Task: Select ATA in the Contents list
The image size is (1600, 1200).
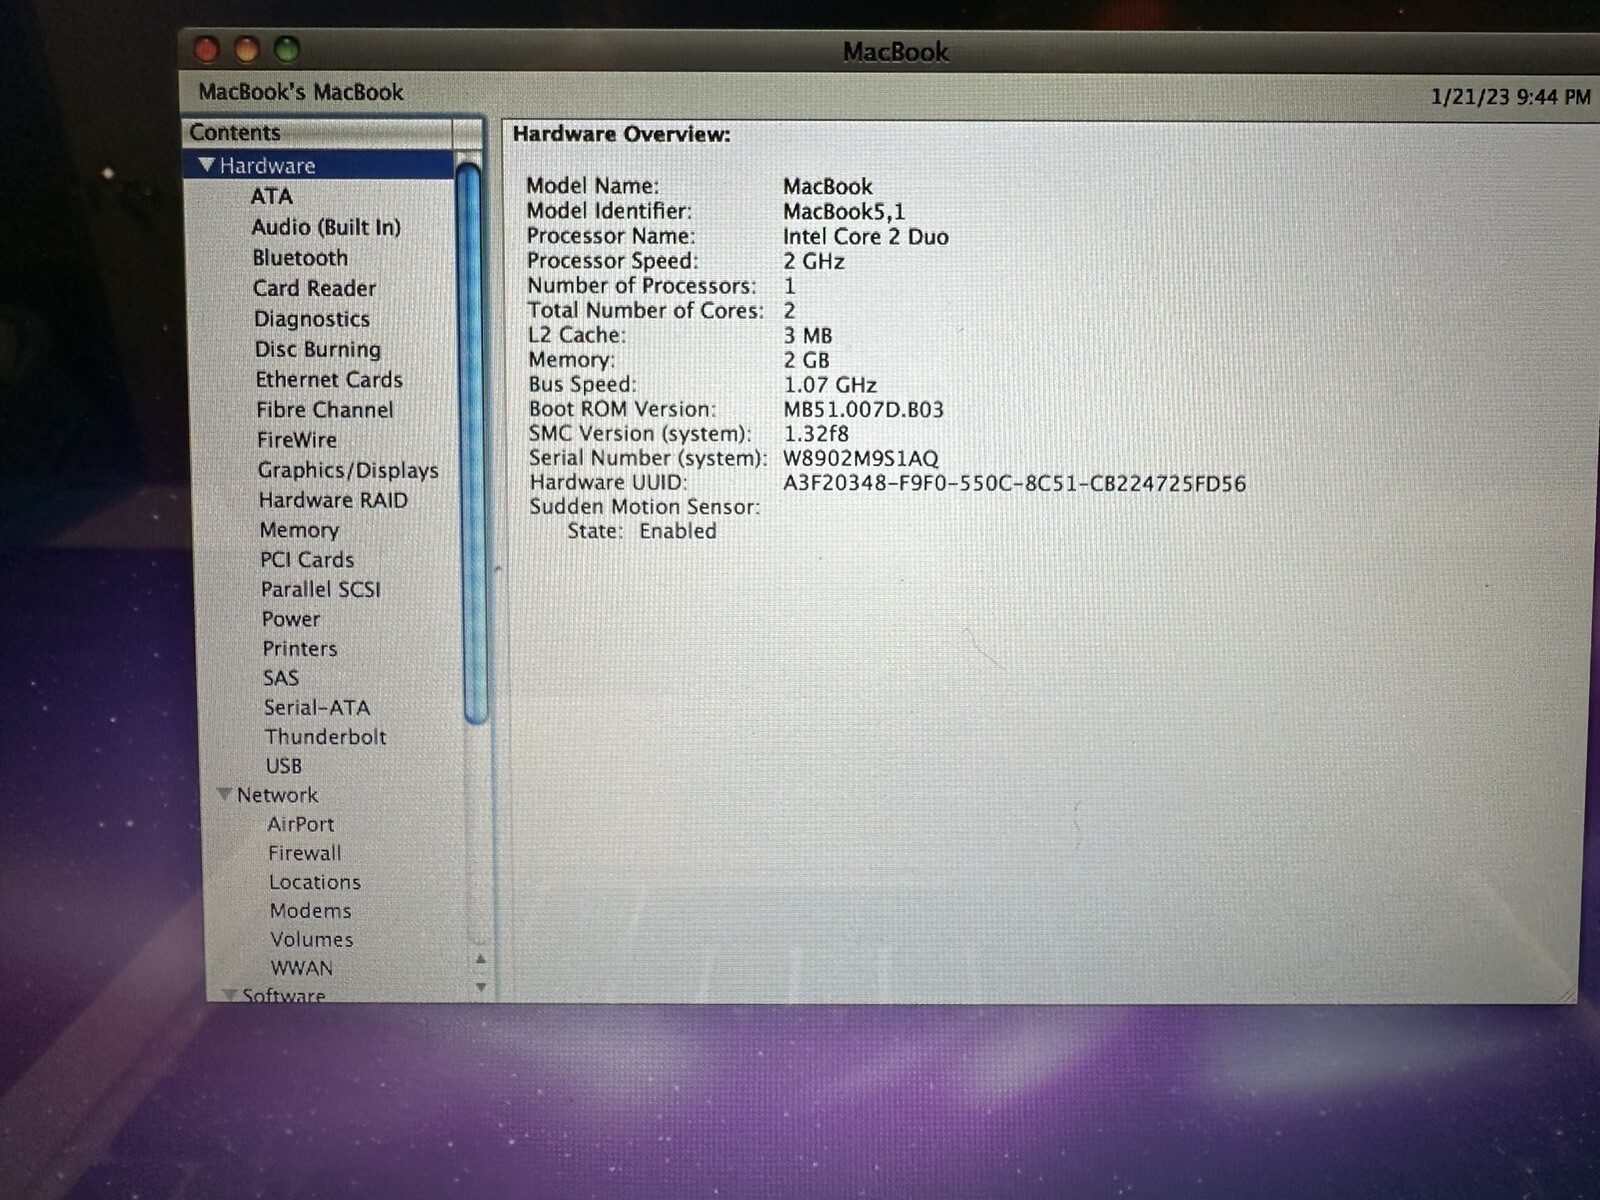Action: [x=271, y=196]
